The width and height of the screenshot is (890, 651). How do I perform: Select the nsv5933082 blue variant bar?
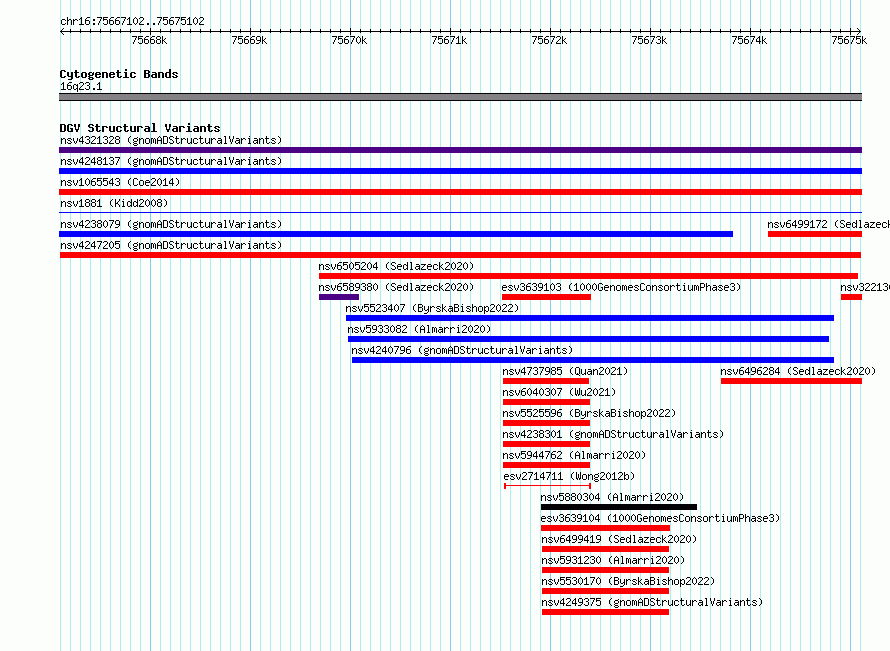point(589,339)
